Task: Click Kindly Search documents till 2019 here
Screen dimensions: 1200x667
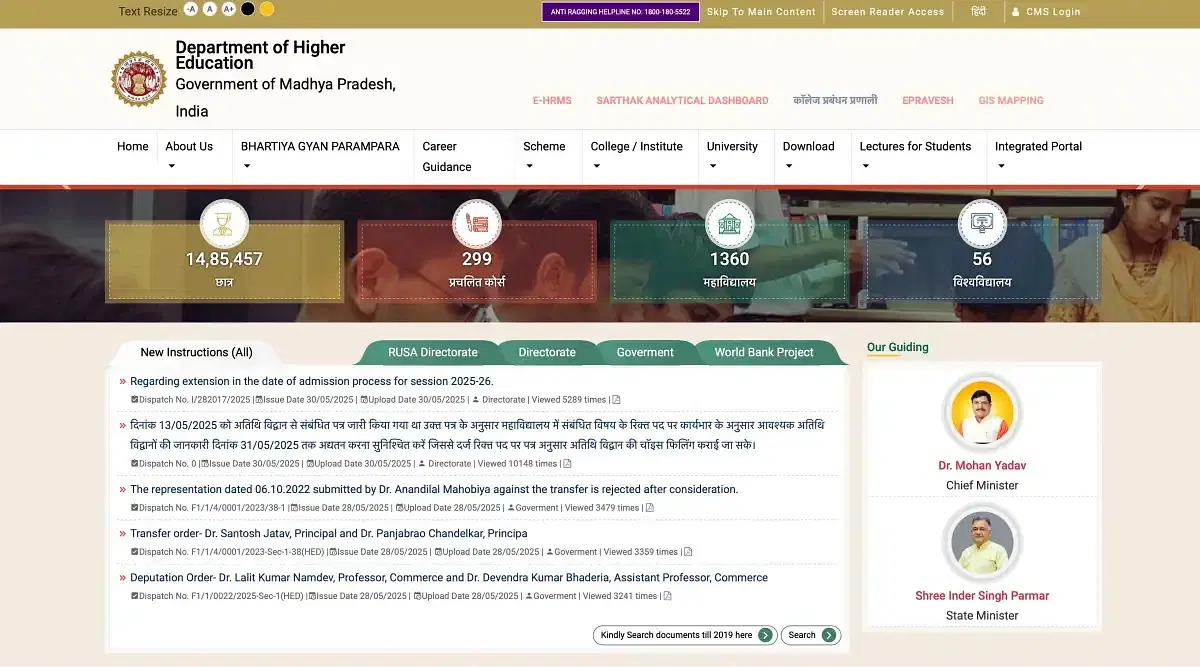Action: pyautogui.click(x=685, y=635)
